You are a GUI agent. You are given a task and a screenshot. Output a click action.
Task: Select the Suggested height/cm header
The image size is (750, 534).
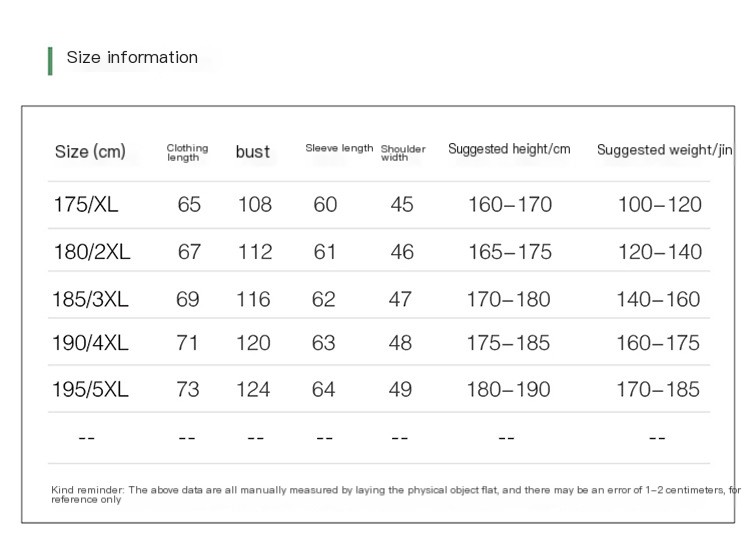[x=509, y=149]
